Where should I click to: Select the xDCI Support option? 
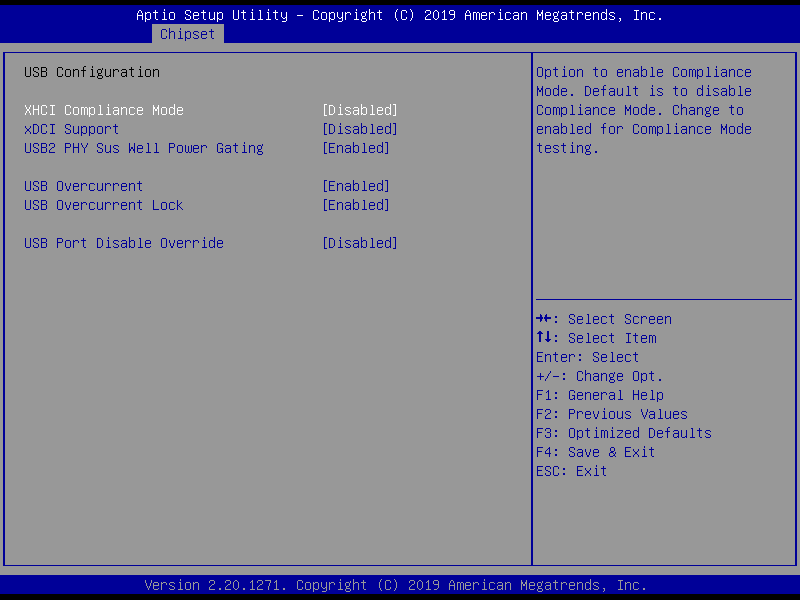72,129
